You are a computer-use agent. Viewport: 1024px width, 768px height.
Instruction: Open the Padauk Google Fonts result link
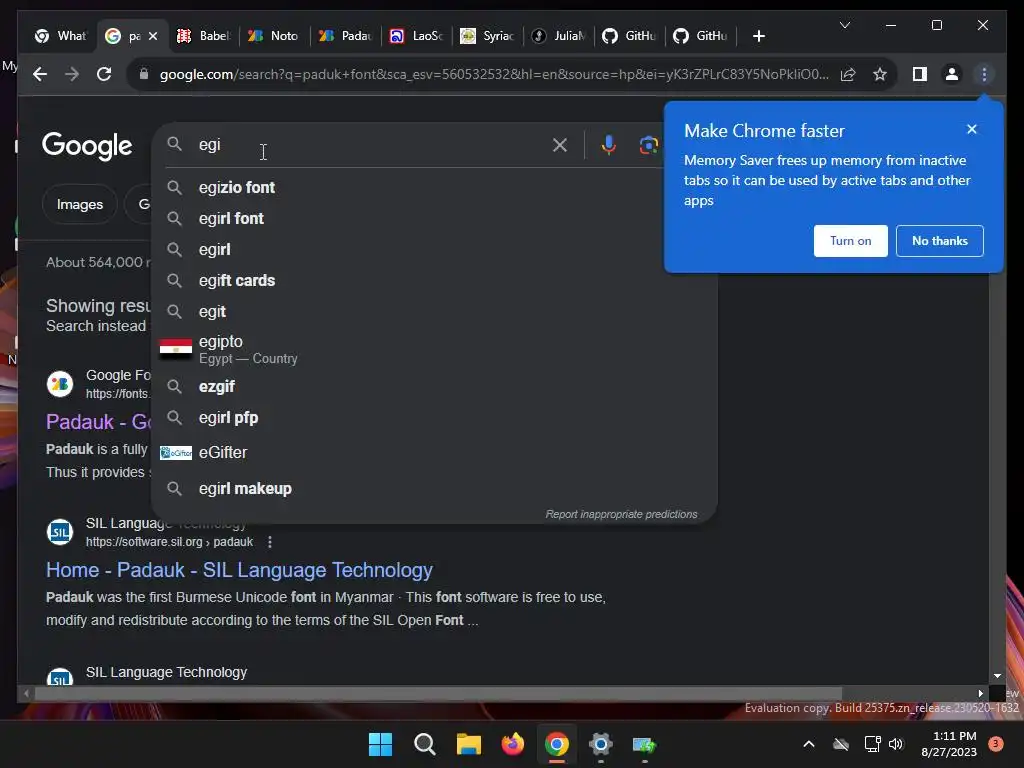click(x=99, y=422)
